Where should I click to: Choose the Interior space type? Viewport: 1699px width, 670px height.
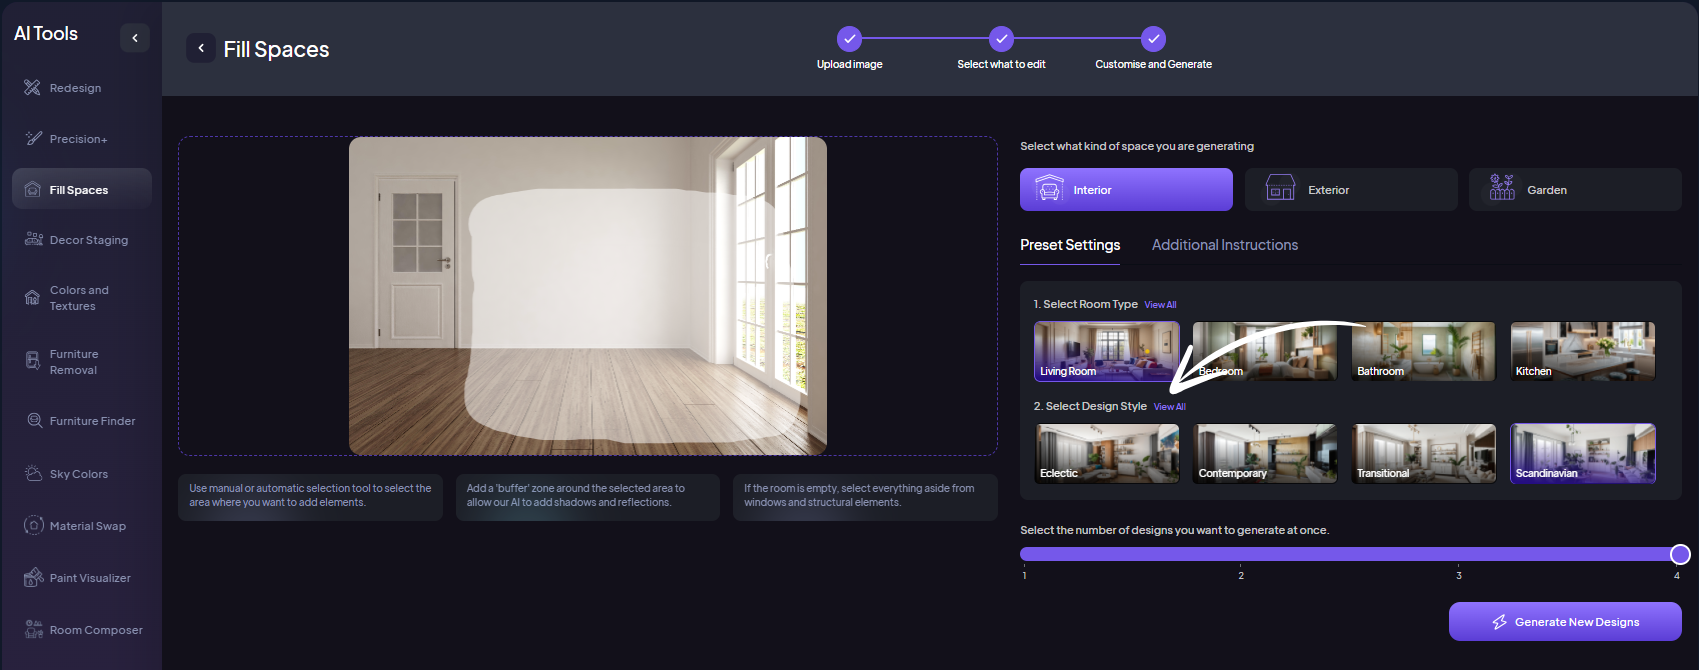(1125, 190)
